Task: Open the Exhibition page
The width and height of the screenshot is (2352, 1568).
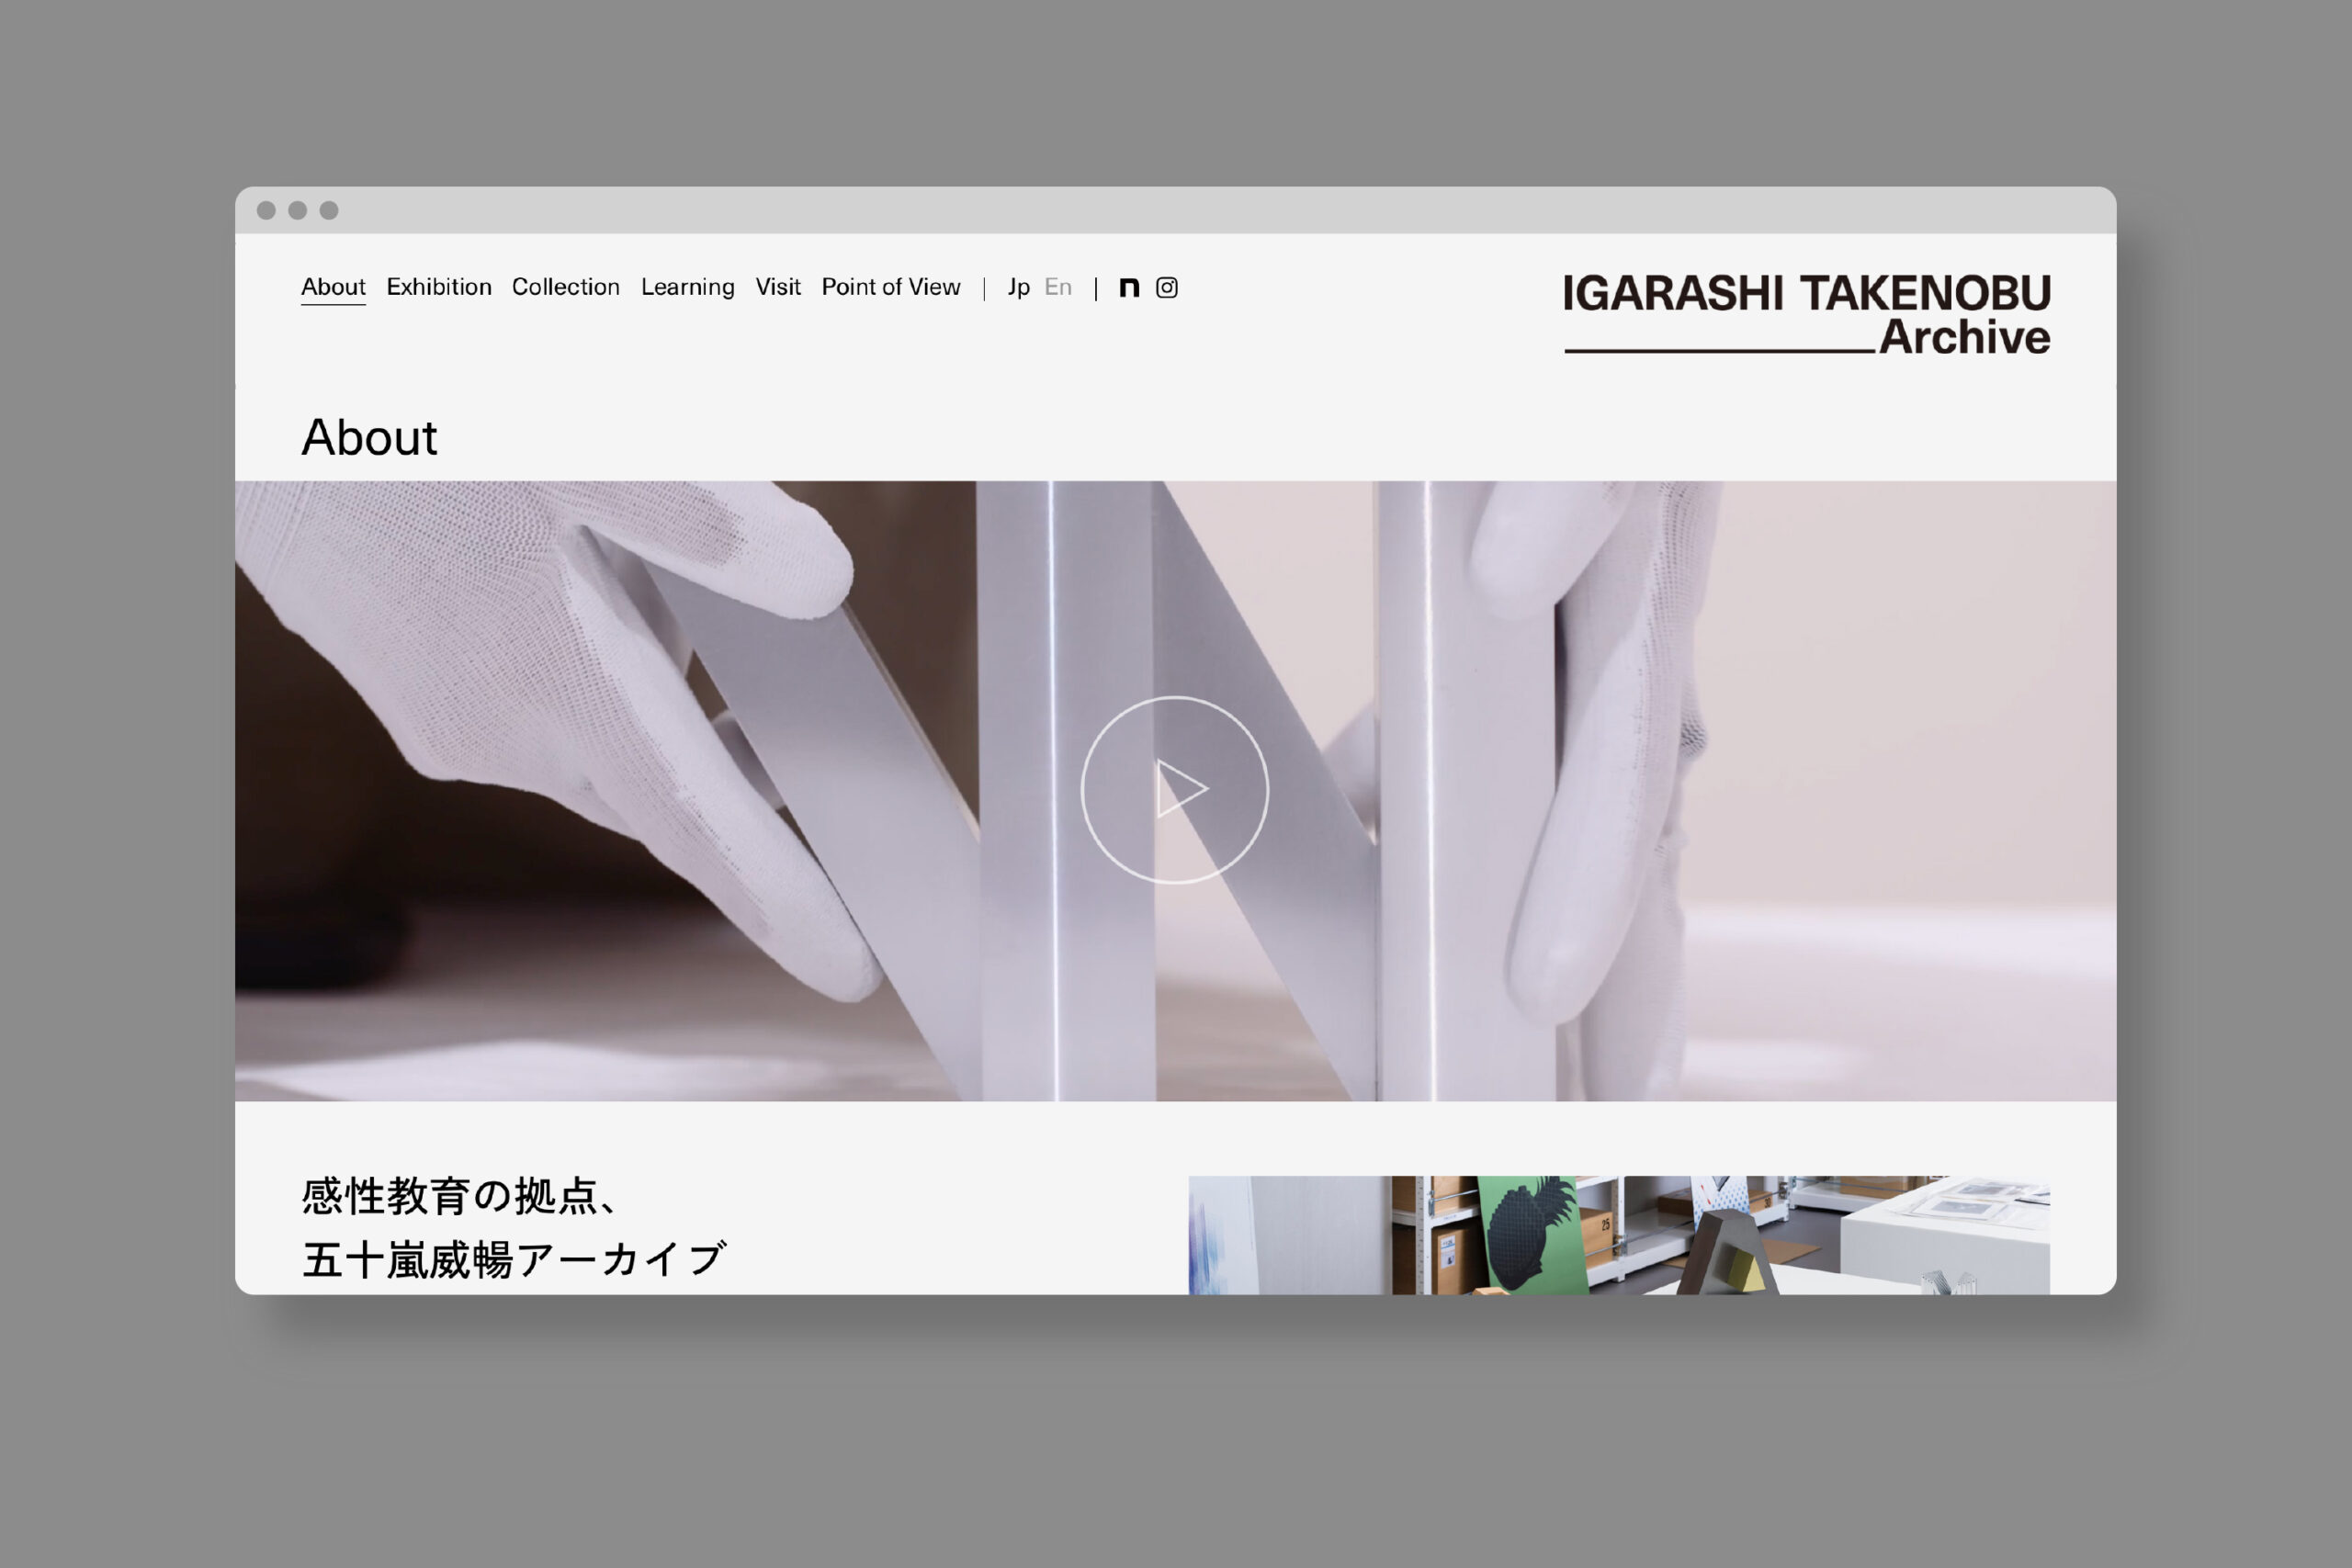Action: 439,287
